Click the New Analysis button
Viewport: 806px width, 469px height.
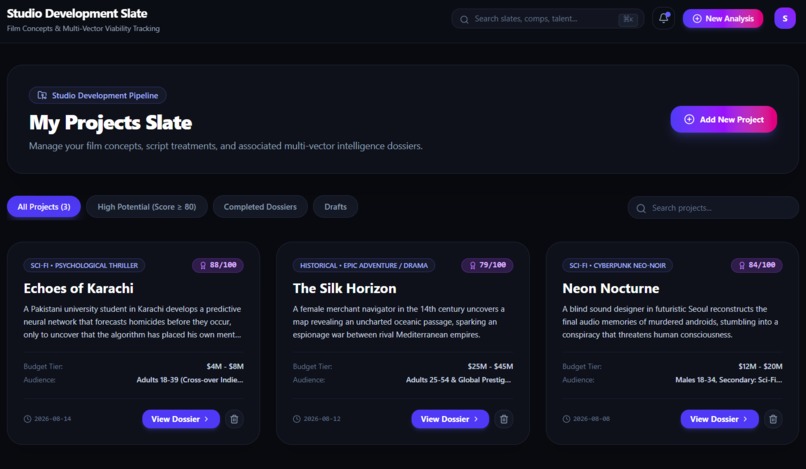(723, 19)
